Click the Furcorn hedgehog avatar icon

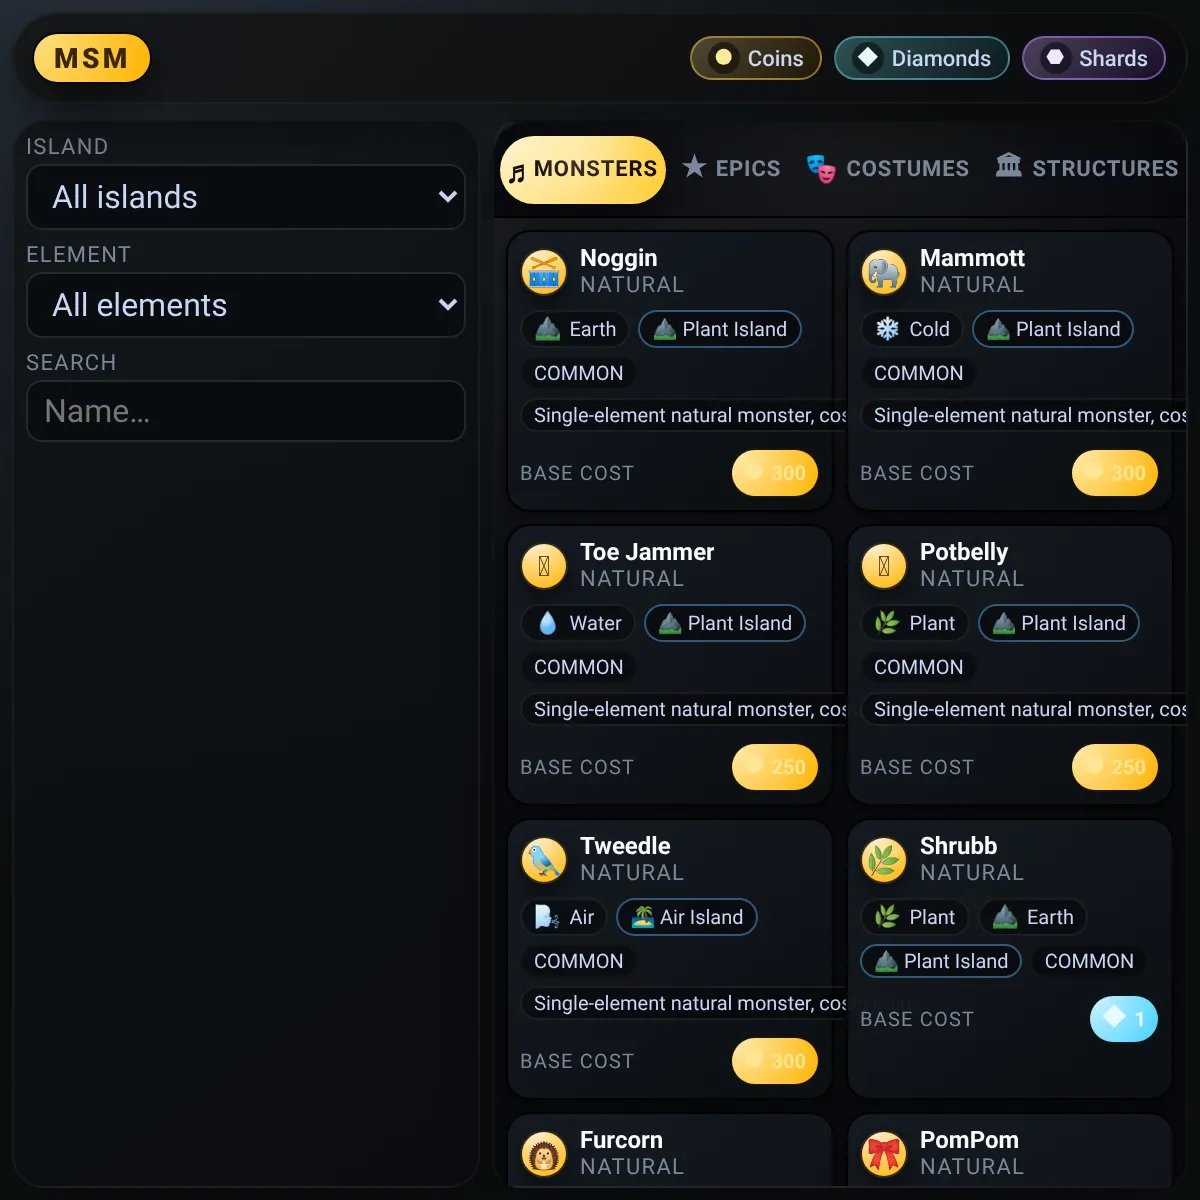544,1154
